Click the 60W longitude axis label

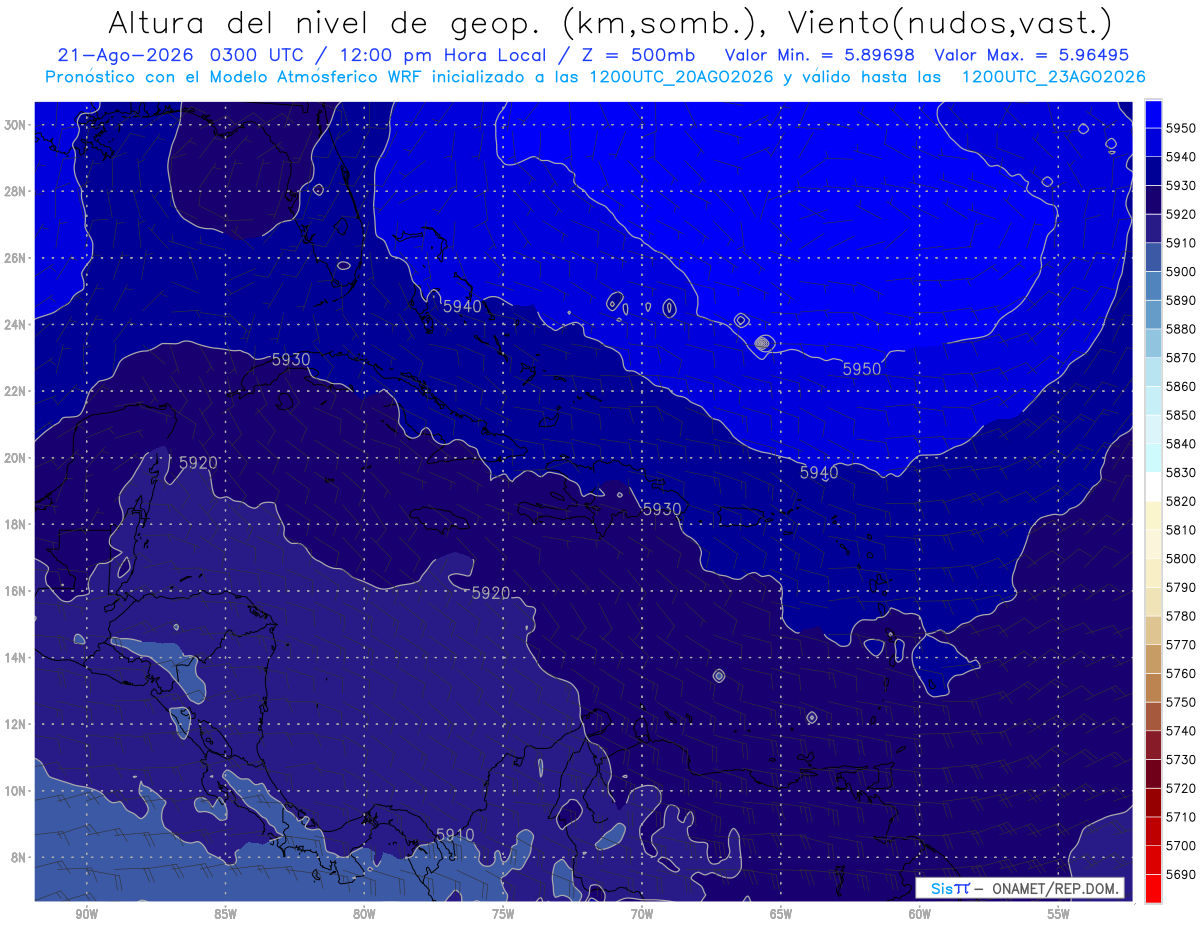[920, 914]
